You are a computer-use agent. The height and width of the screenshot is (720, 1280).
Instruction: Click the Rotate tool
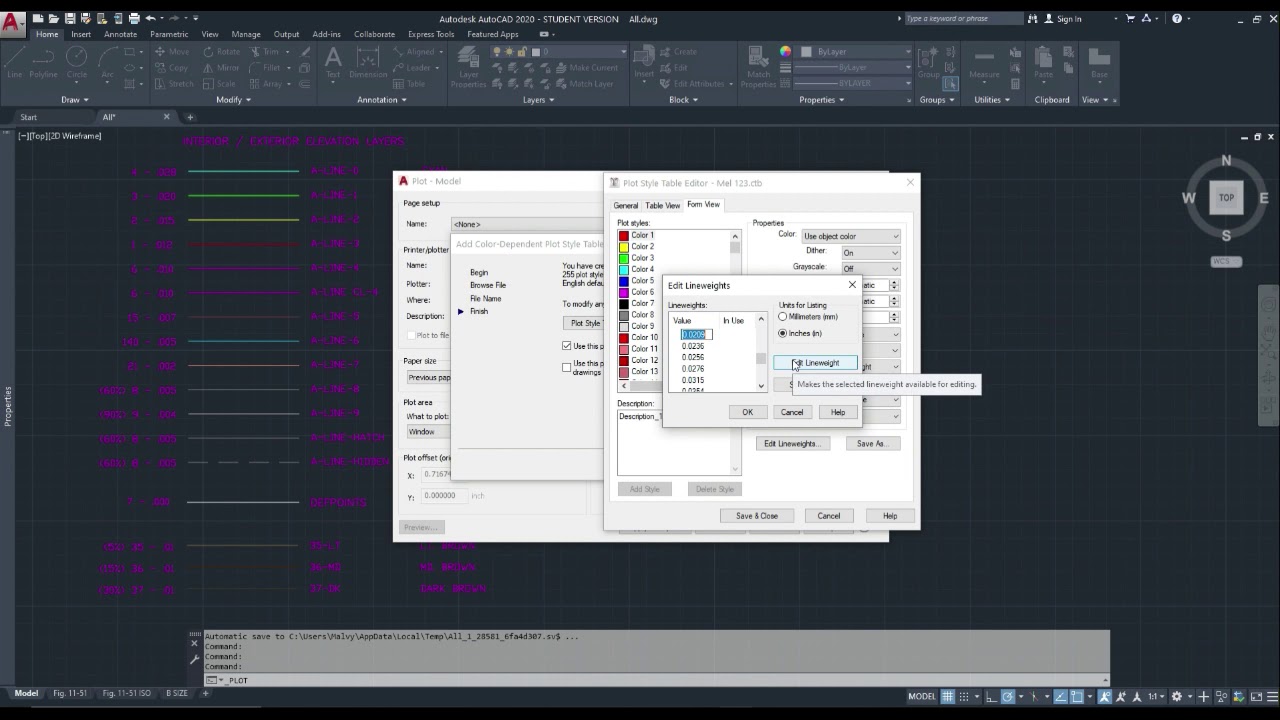pos(219,52)
